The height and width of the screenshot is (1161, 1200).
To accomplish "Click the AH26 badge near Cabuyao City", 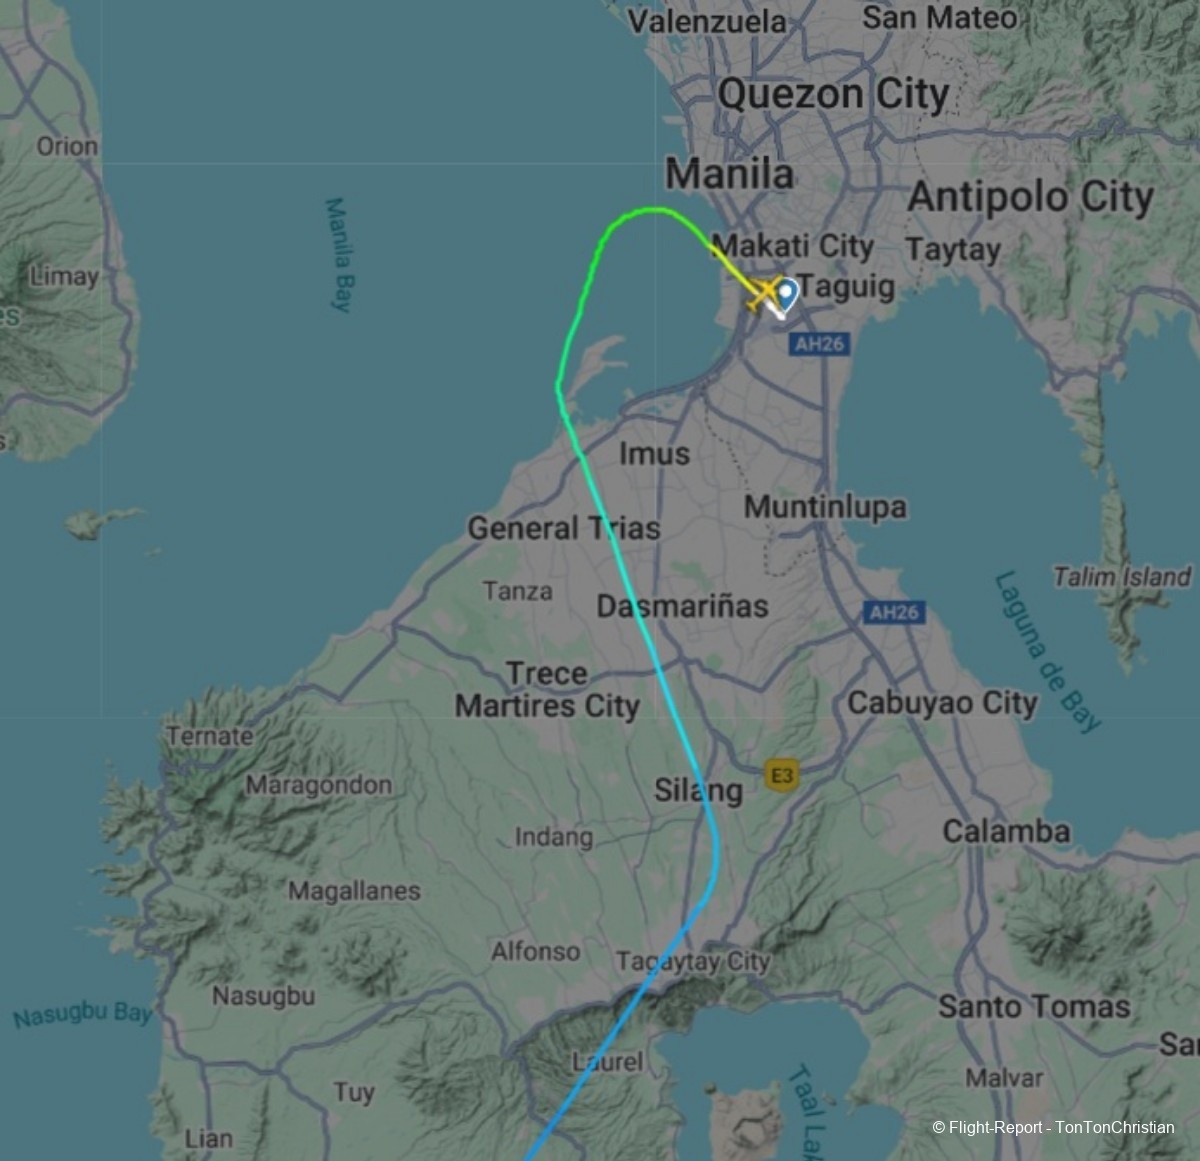I will click(894, 612).
